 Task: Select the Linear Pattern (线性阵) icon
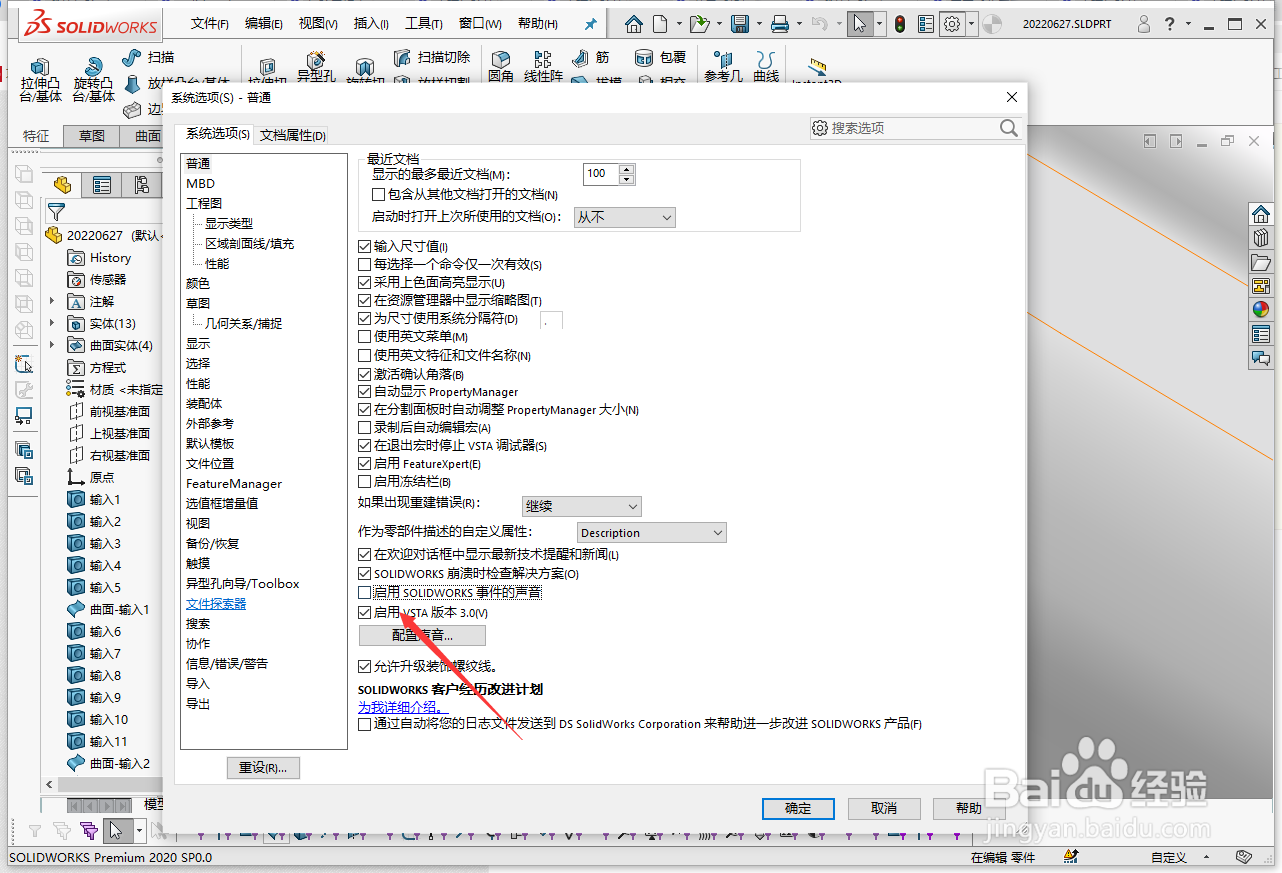(x=543, y=62)
